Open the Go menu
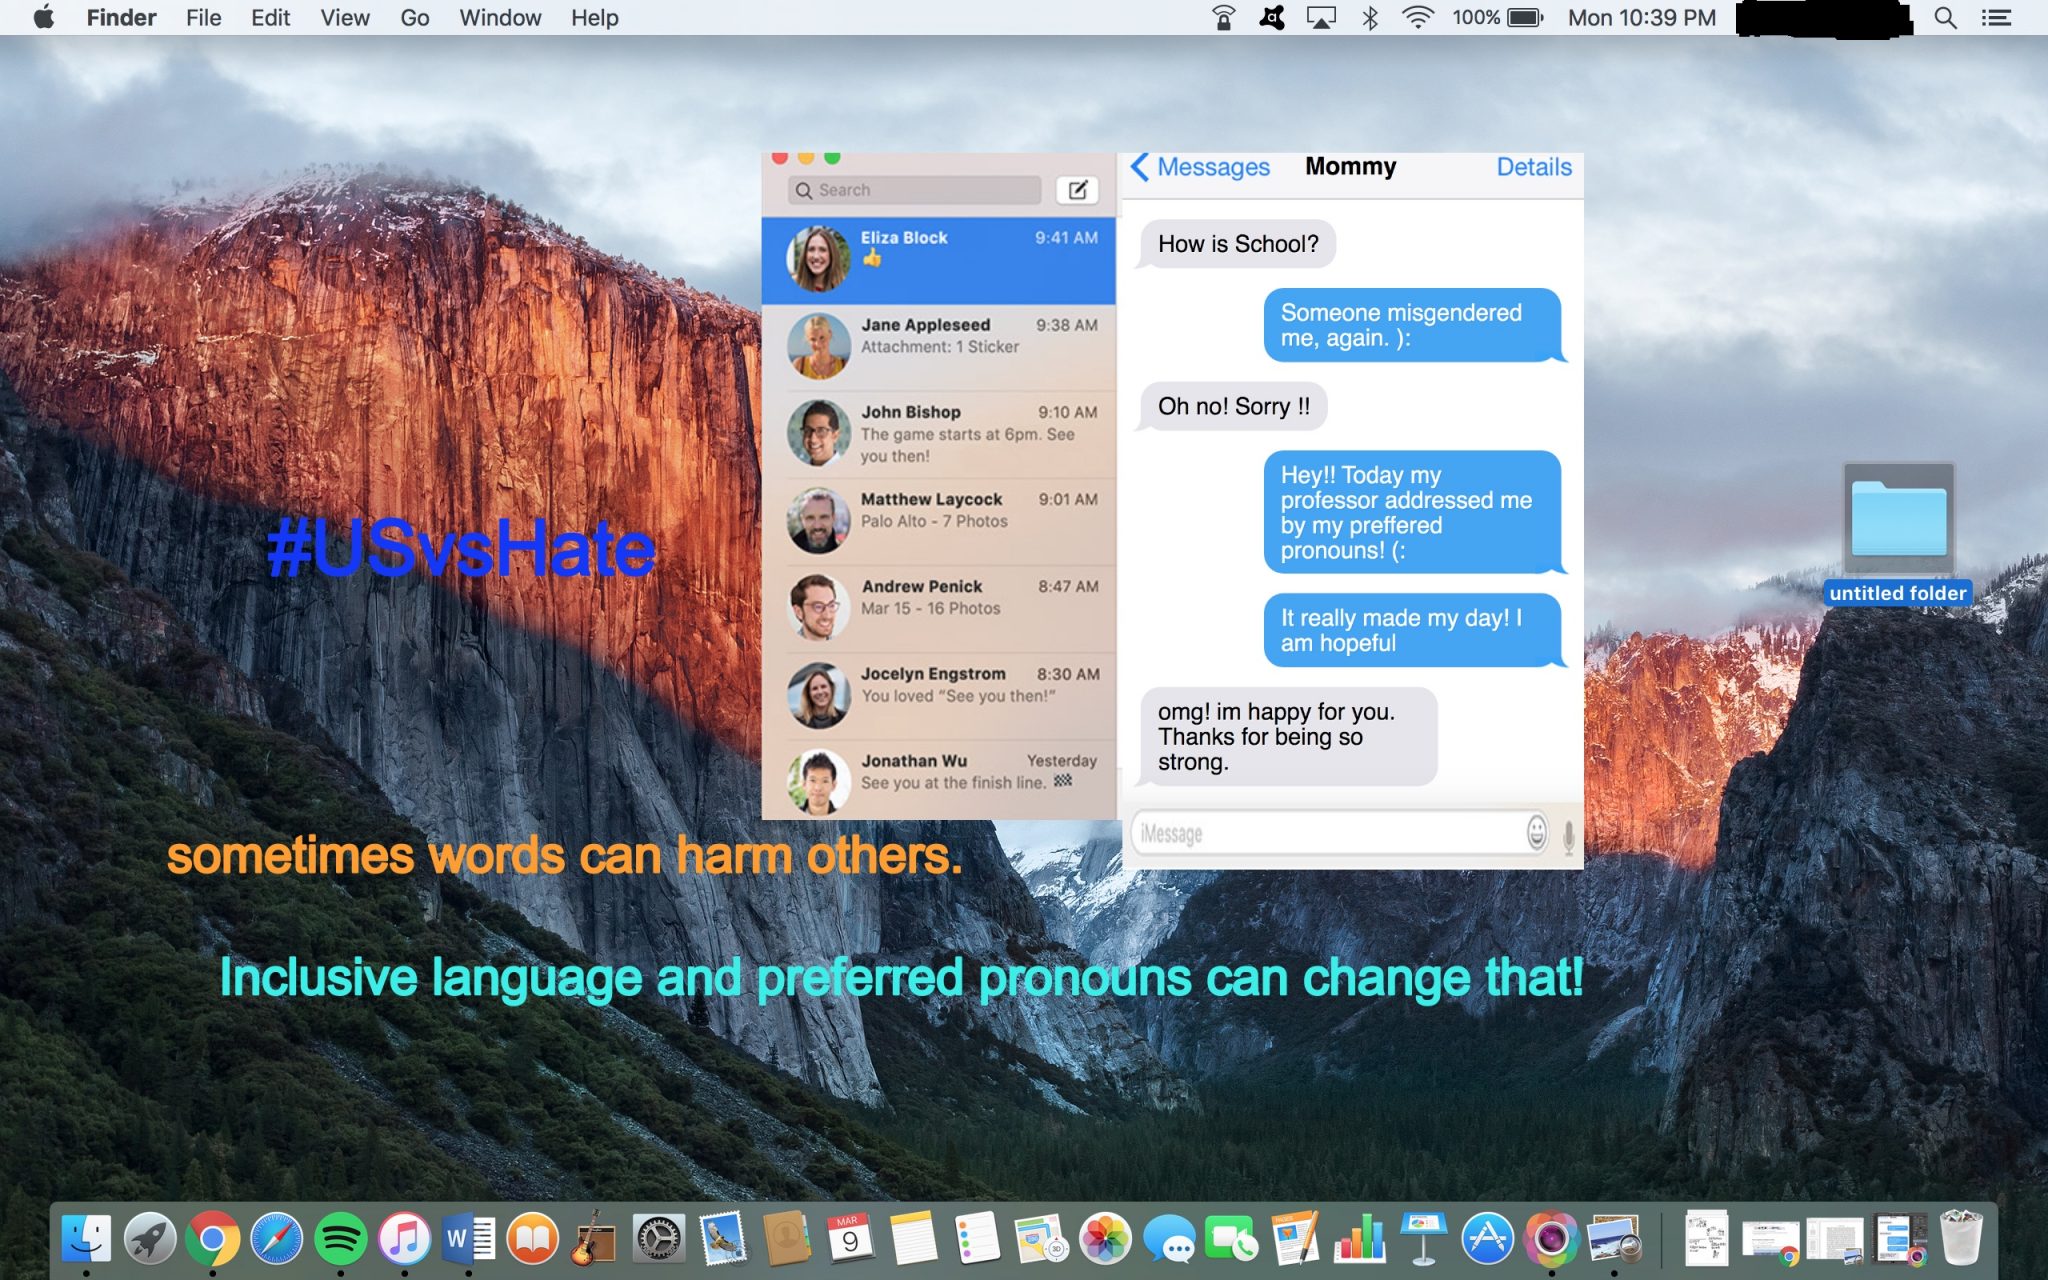This screenshot has height=1280, width=2048. click(x=415, y=18)
